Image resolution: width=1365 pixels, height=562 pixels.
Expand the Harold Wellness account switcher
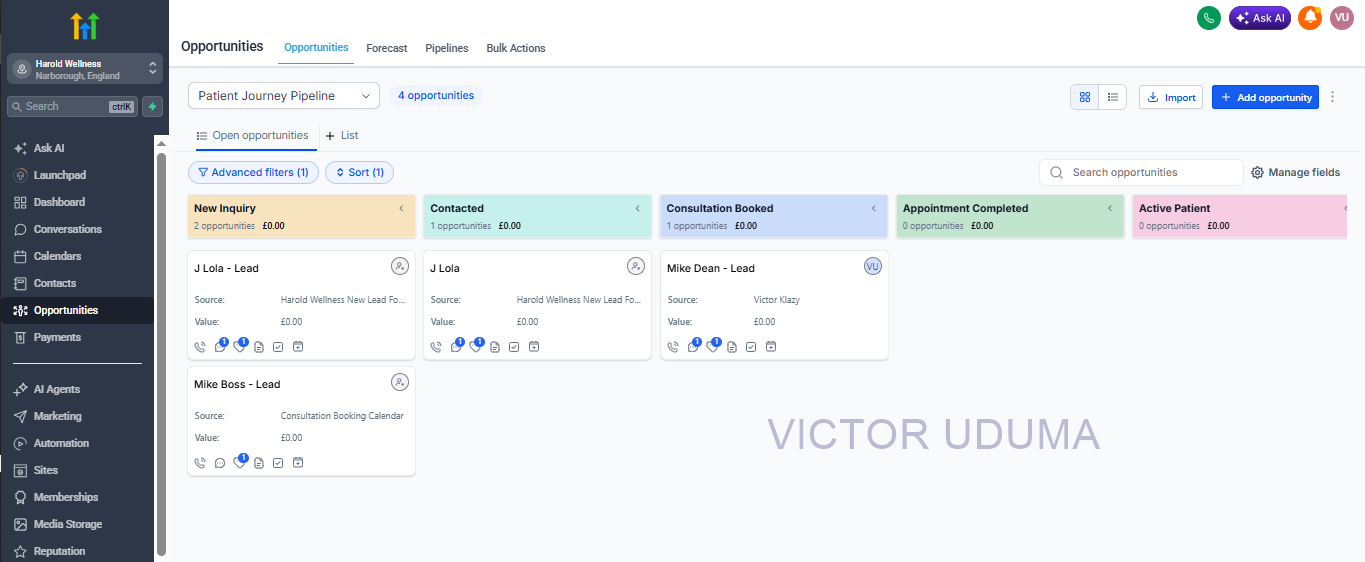84,69
